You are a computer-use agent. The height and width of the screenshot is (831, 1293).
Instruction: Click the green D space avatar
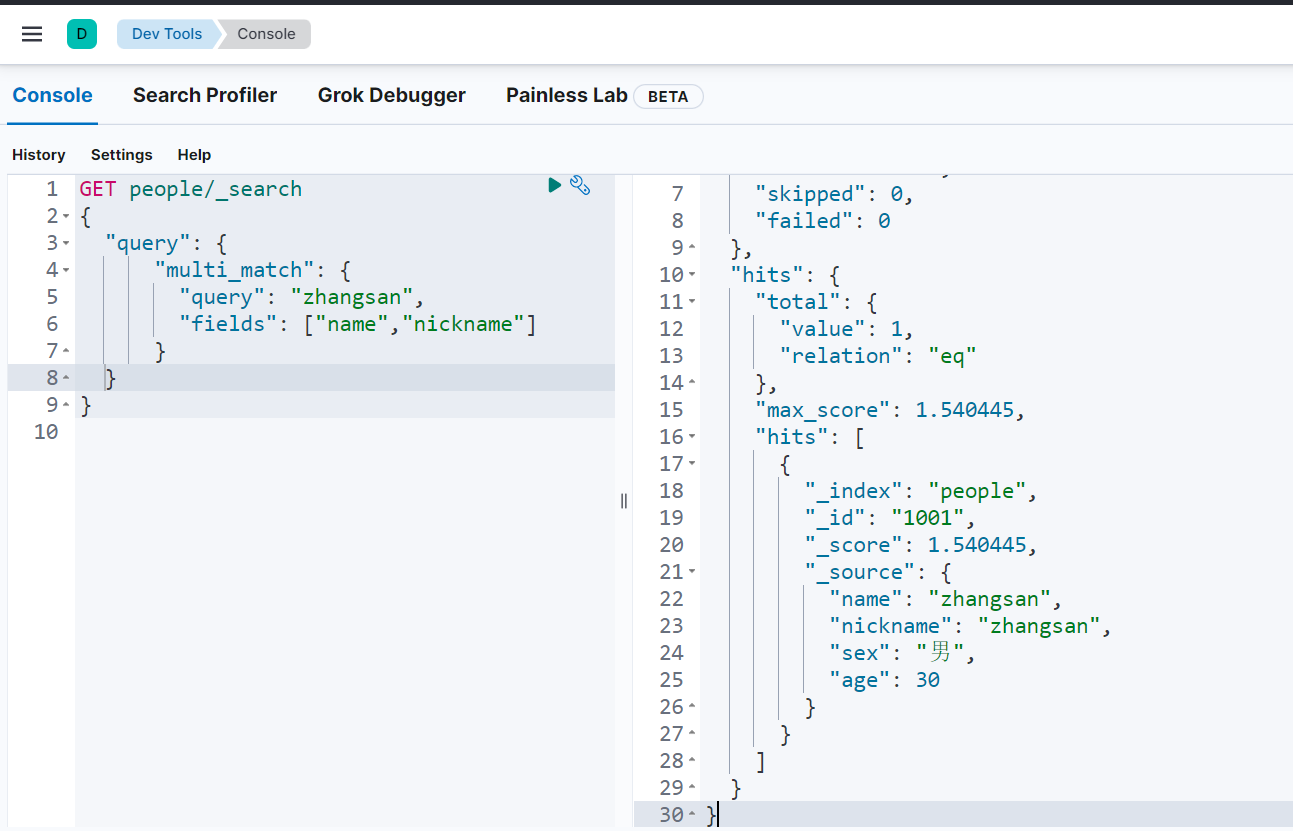[82, 34]
